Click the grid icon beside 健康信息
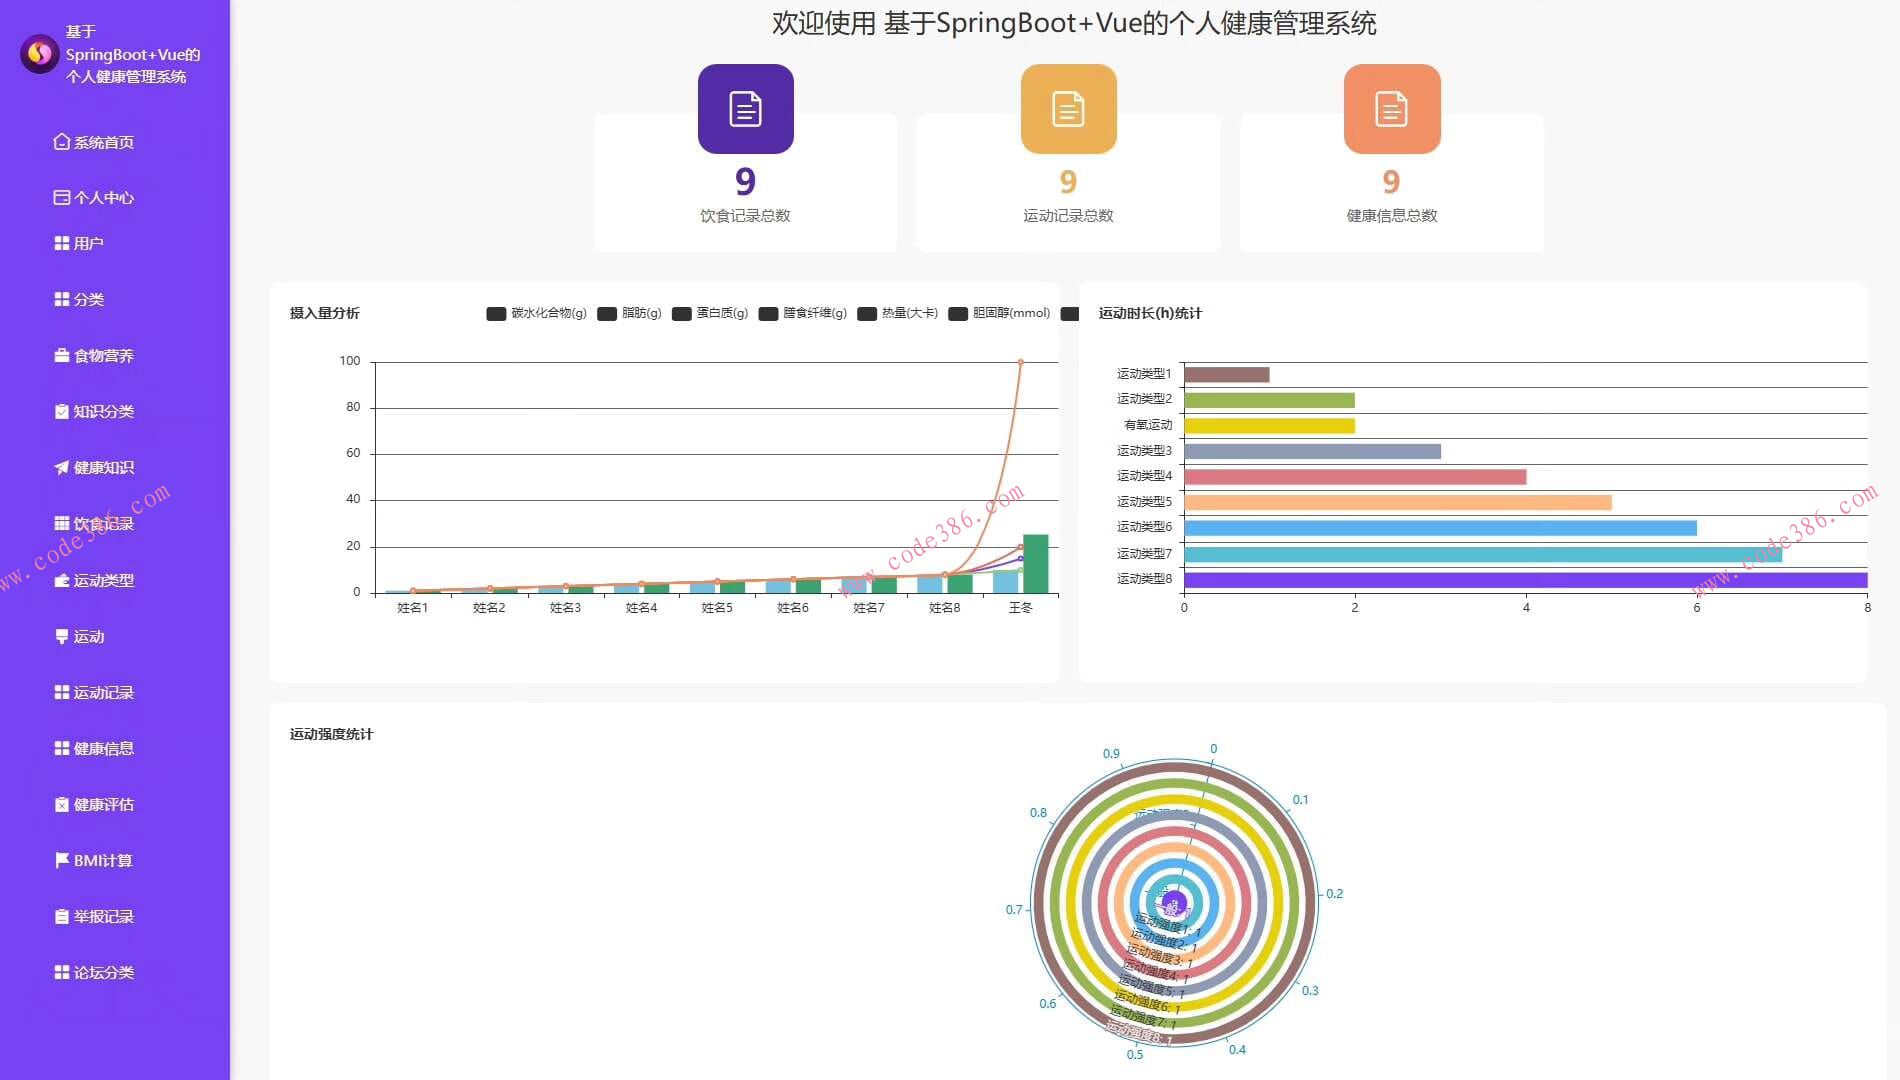The height and width of the screenshot is (1080, 1900). click(62, 748)
